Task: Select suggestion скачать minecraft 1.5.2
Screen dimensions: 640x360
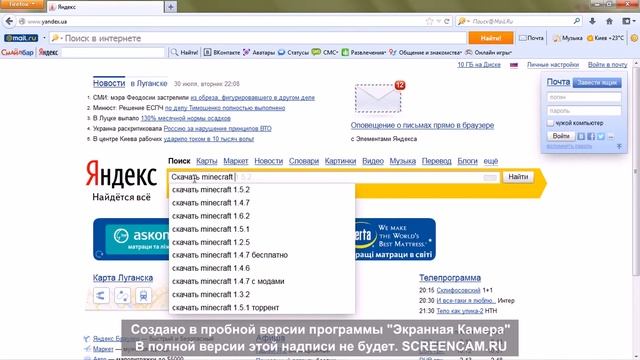Action: (x=262, y=190)
